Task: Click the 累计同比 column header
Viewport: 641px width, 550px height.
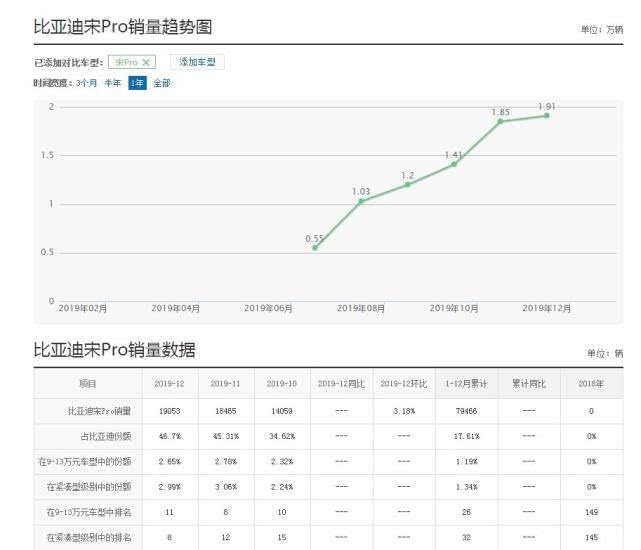Action: tap(529, 384)
